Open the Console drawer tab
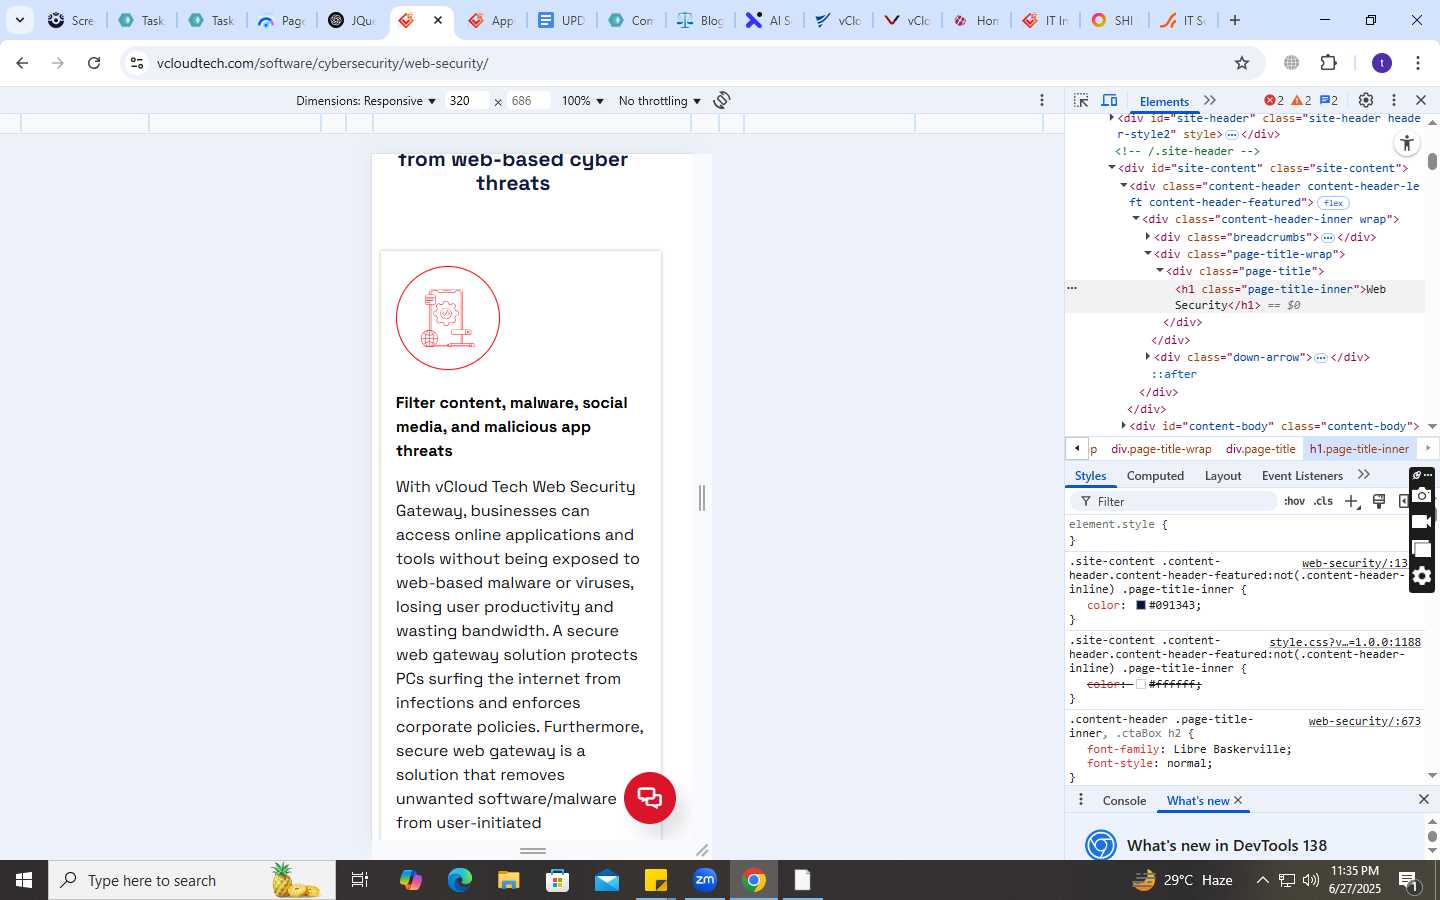Image resolution: width=1440 pixels, height=900 pixels. click(x=1124, y=801)
